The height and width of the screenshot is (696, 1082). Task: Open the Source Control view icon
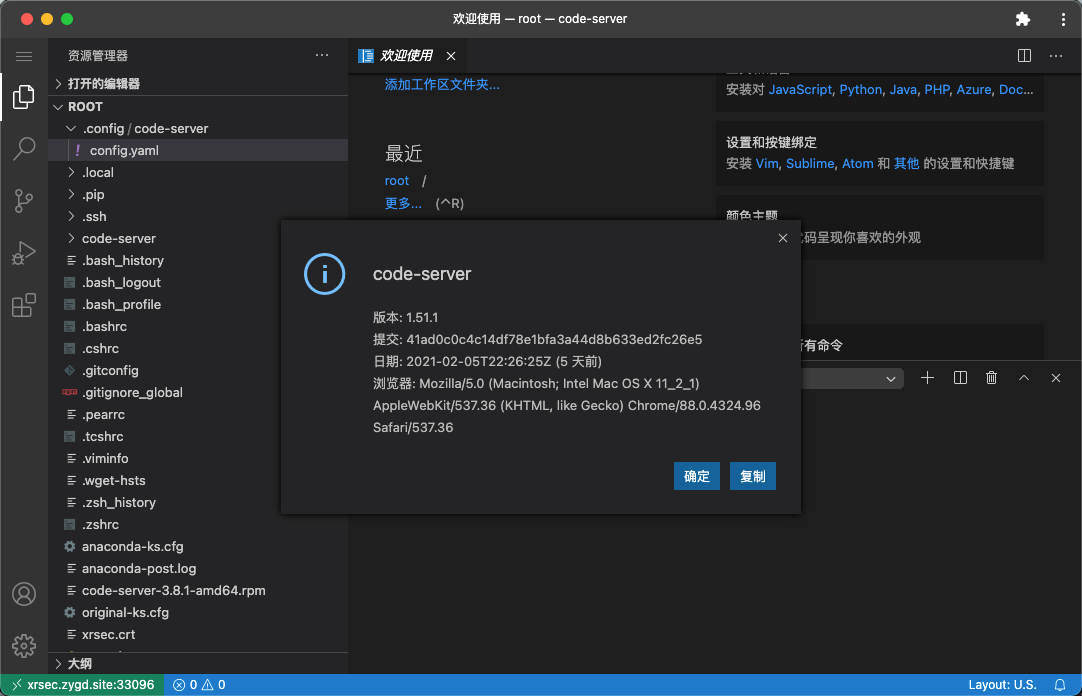[x=23, y=201]
